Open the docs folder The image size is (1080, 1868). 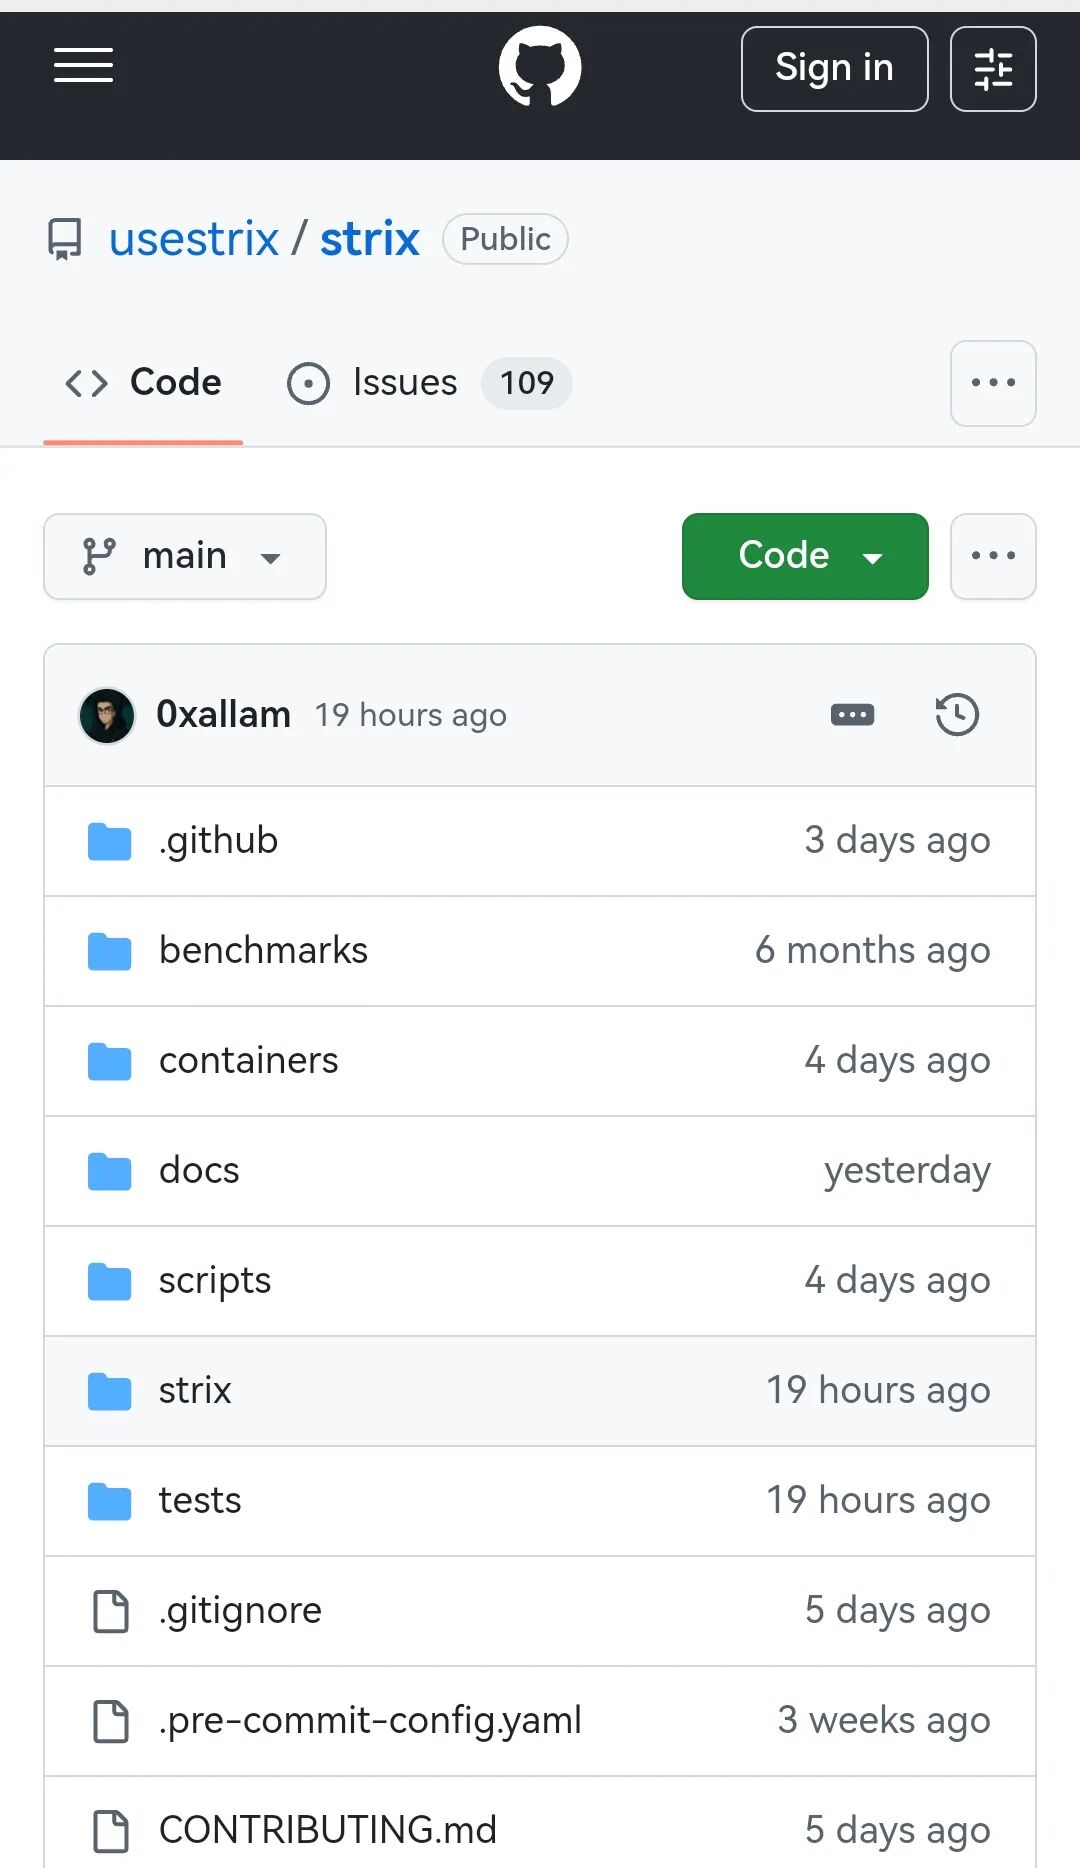[x=199, y=1171]
